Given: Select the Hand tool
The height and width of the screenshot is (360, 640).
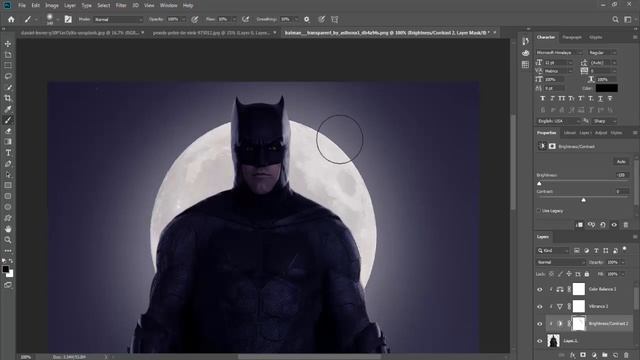Looking at the screenshot, I should point(8,229).
